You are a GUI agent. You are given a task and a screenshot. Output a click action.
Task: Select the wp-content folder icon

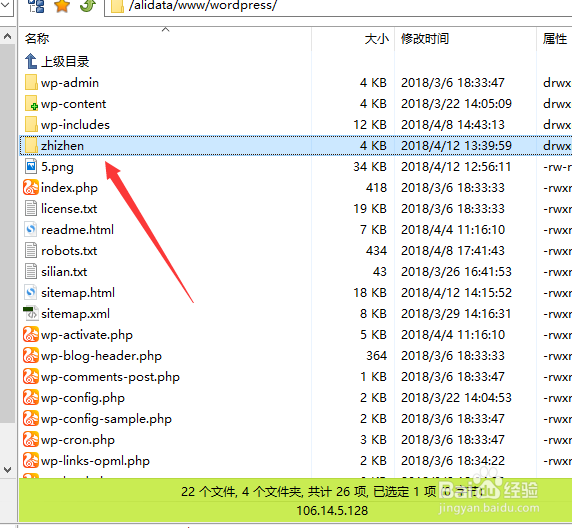31,104
